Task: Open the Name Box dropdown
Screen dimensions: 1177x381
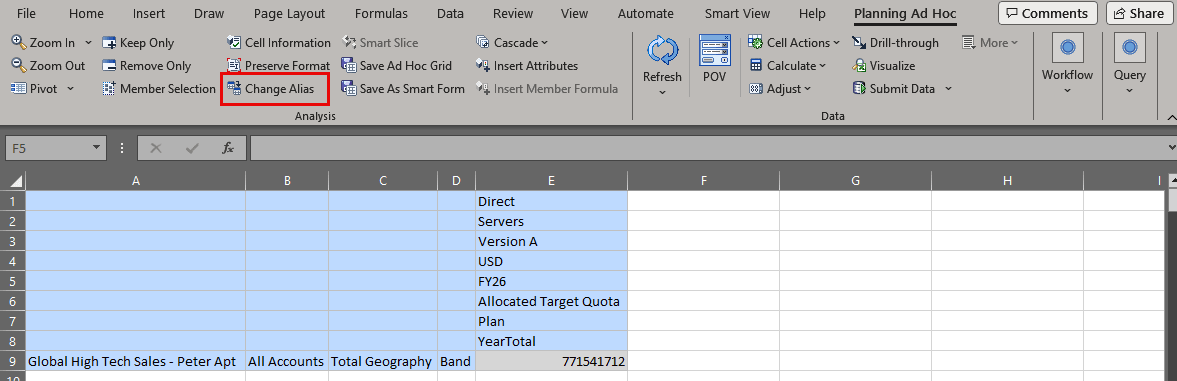Action: point(95,148)
